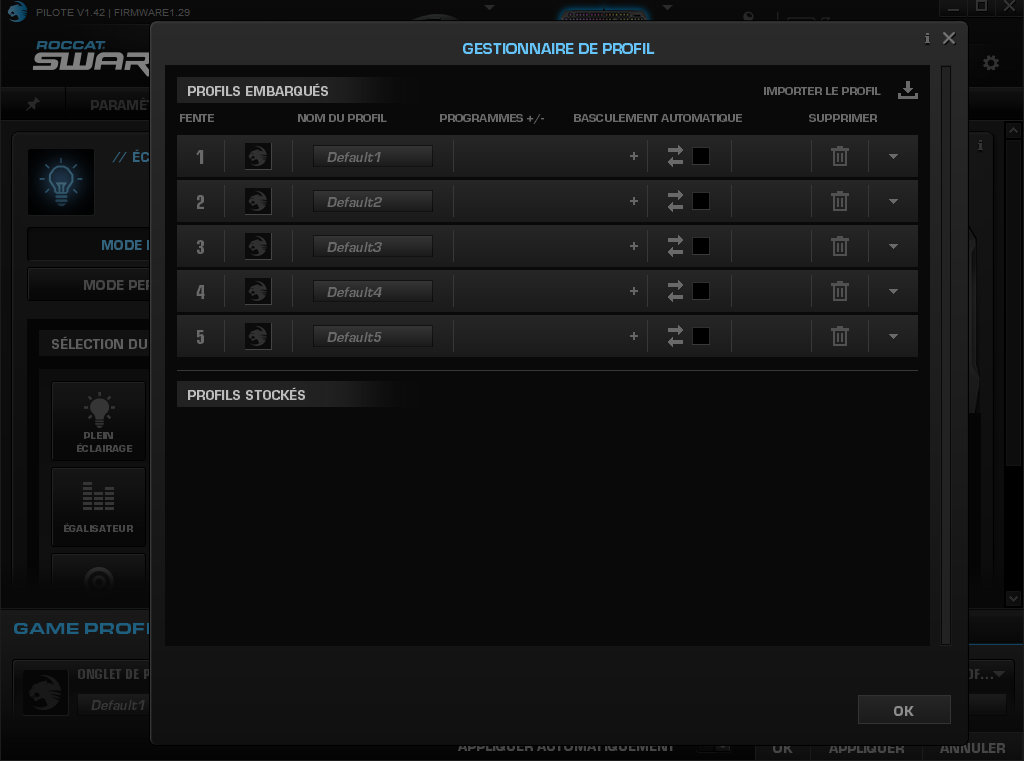This screenshot has width=1024, height=761.
Task: Add a program to Default2 with plus
Action: (633, 201)
